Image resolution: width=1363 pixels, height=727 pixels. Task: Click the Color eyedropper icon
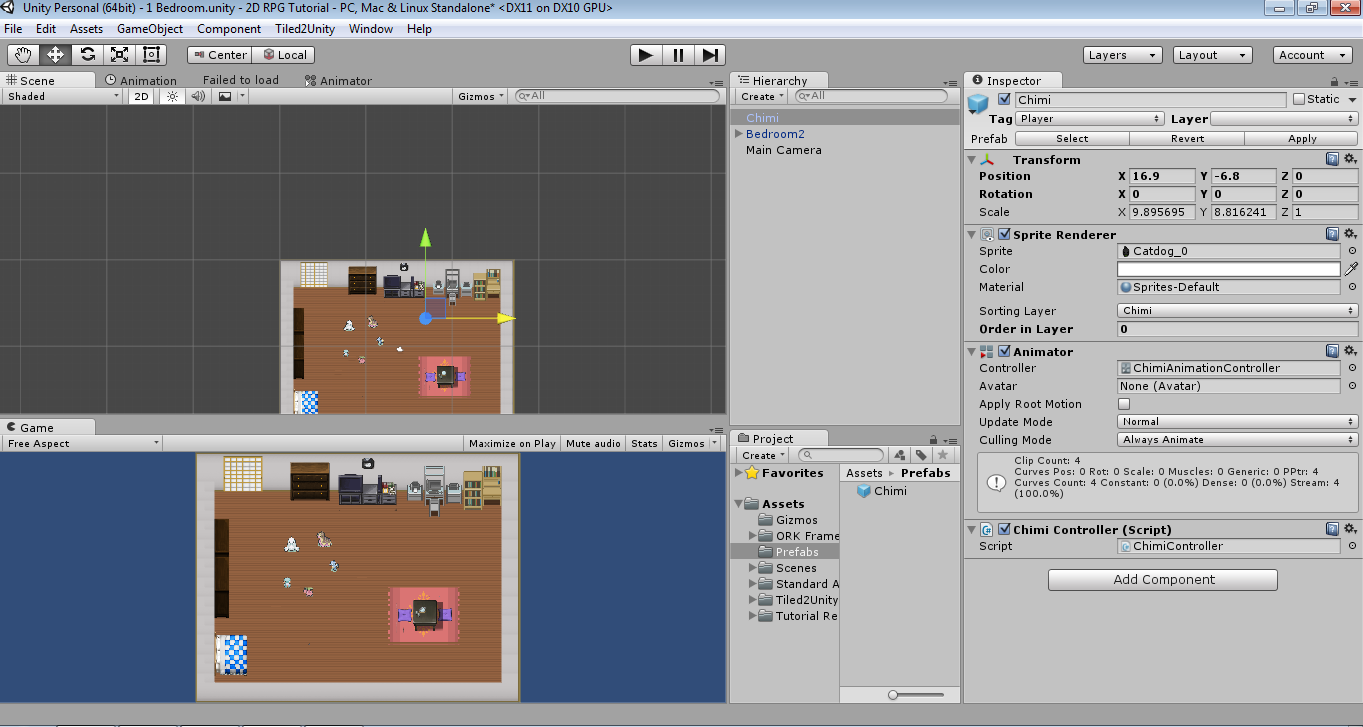(x=1351, y=269)
